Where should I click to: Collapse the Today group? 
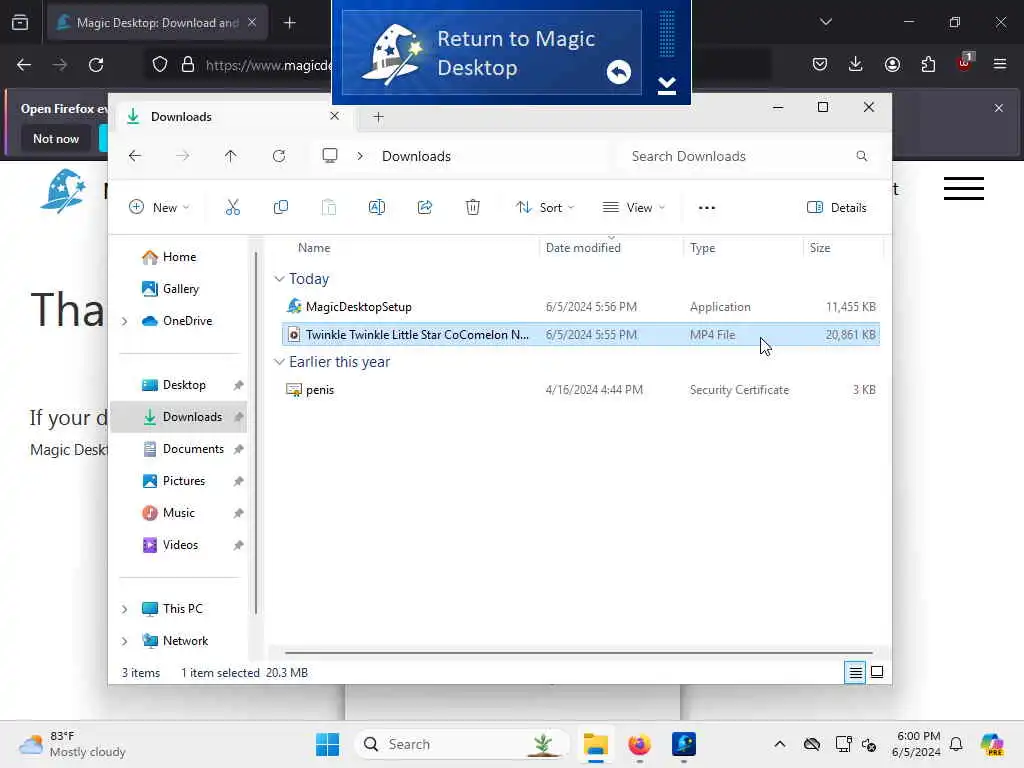coord(280,279)
